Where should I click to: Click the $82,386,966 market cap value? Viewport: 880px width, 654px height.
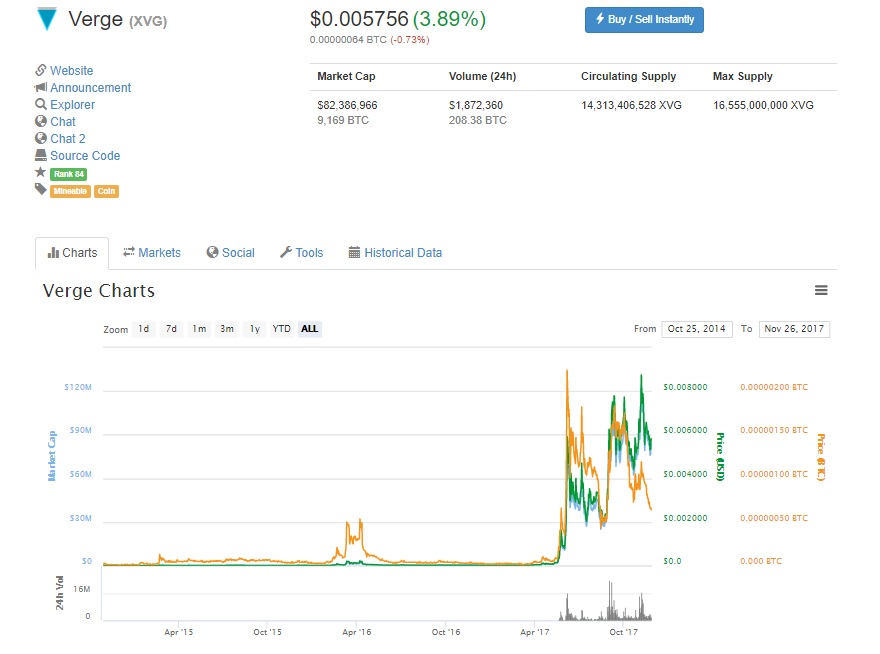point(347,105)
